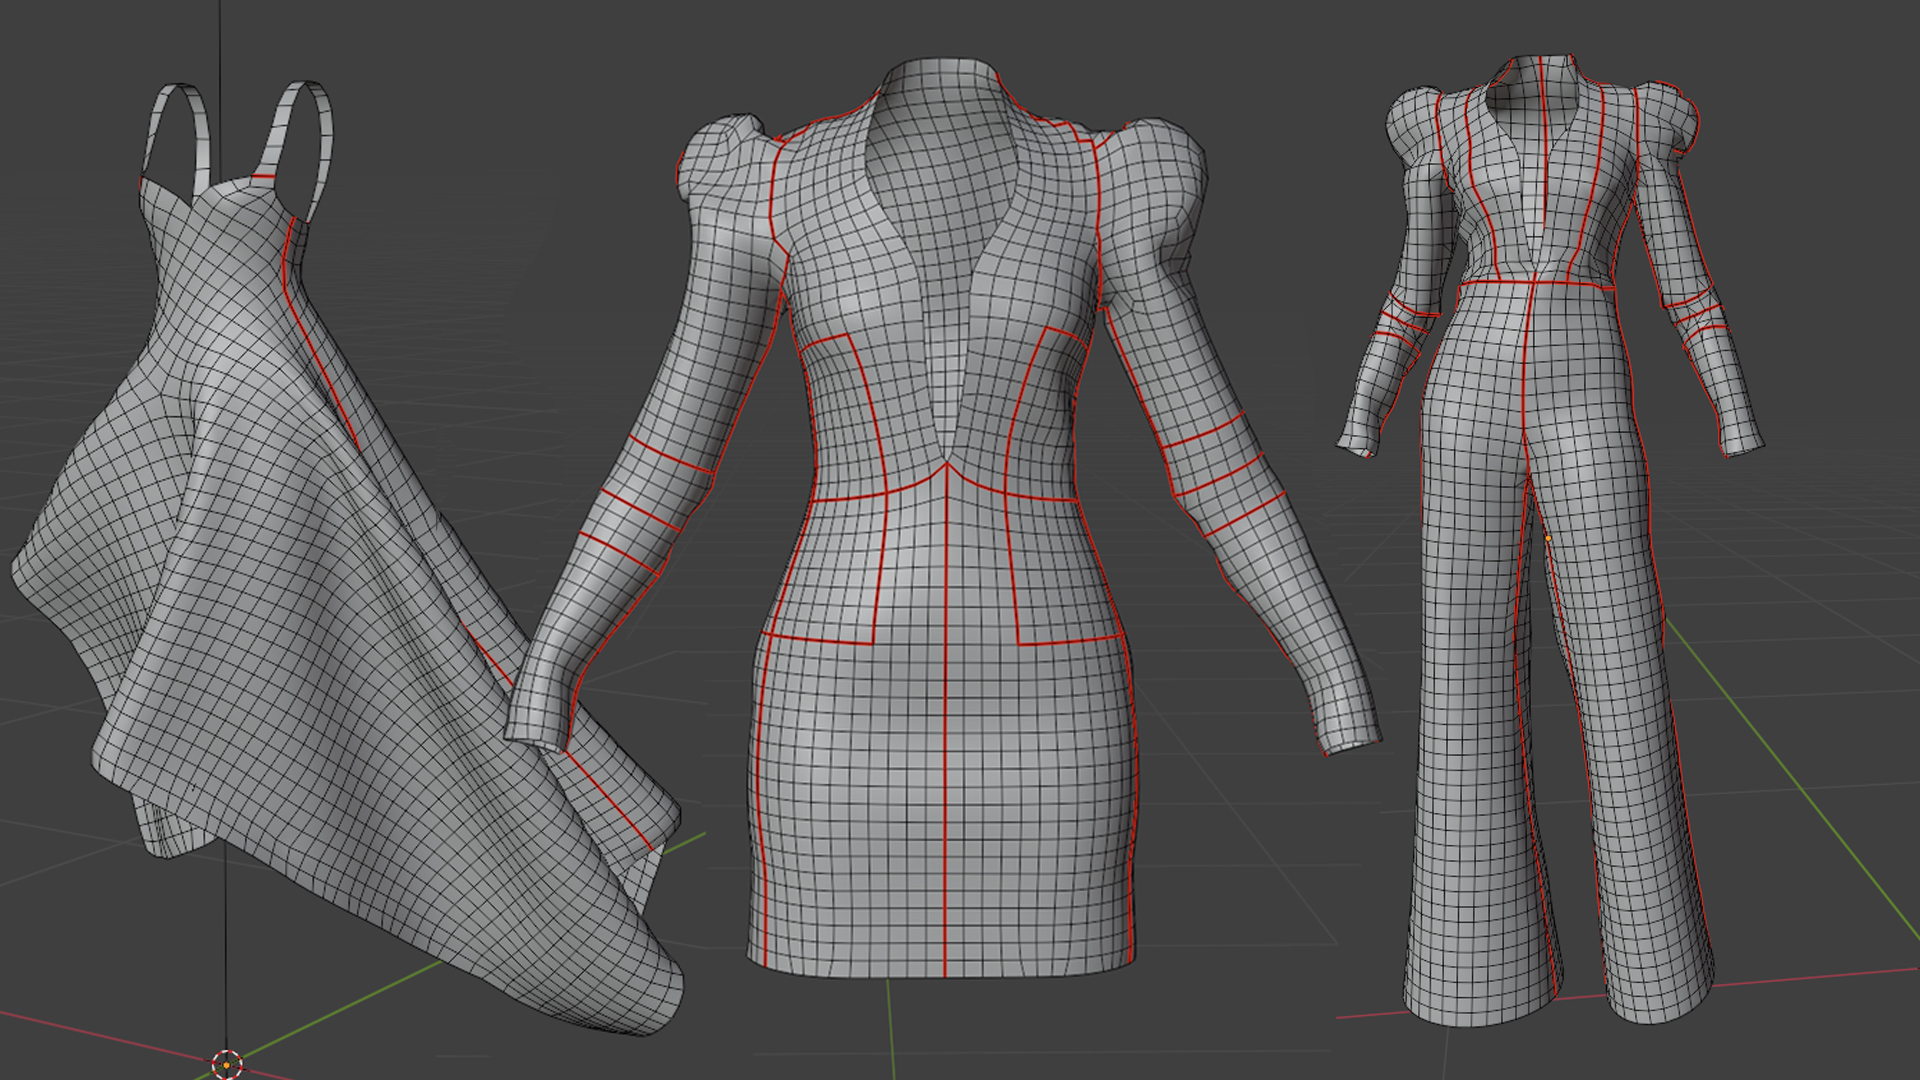Screen dimensions: 1920x1080
Task: Click the blazer dress right puff shoulder
Action: pyautogui.click(x=1160, y=160)
